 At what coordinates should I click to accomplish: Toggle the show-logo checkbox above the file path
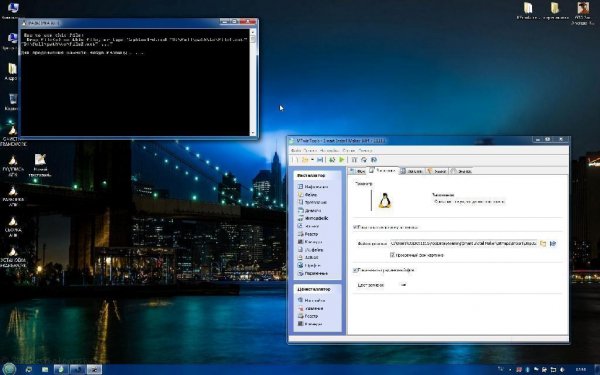tap(355, 227)
